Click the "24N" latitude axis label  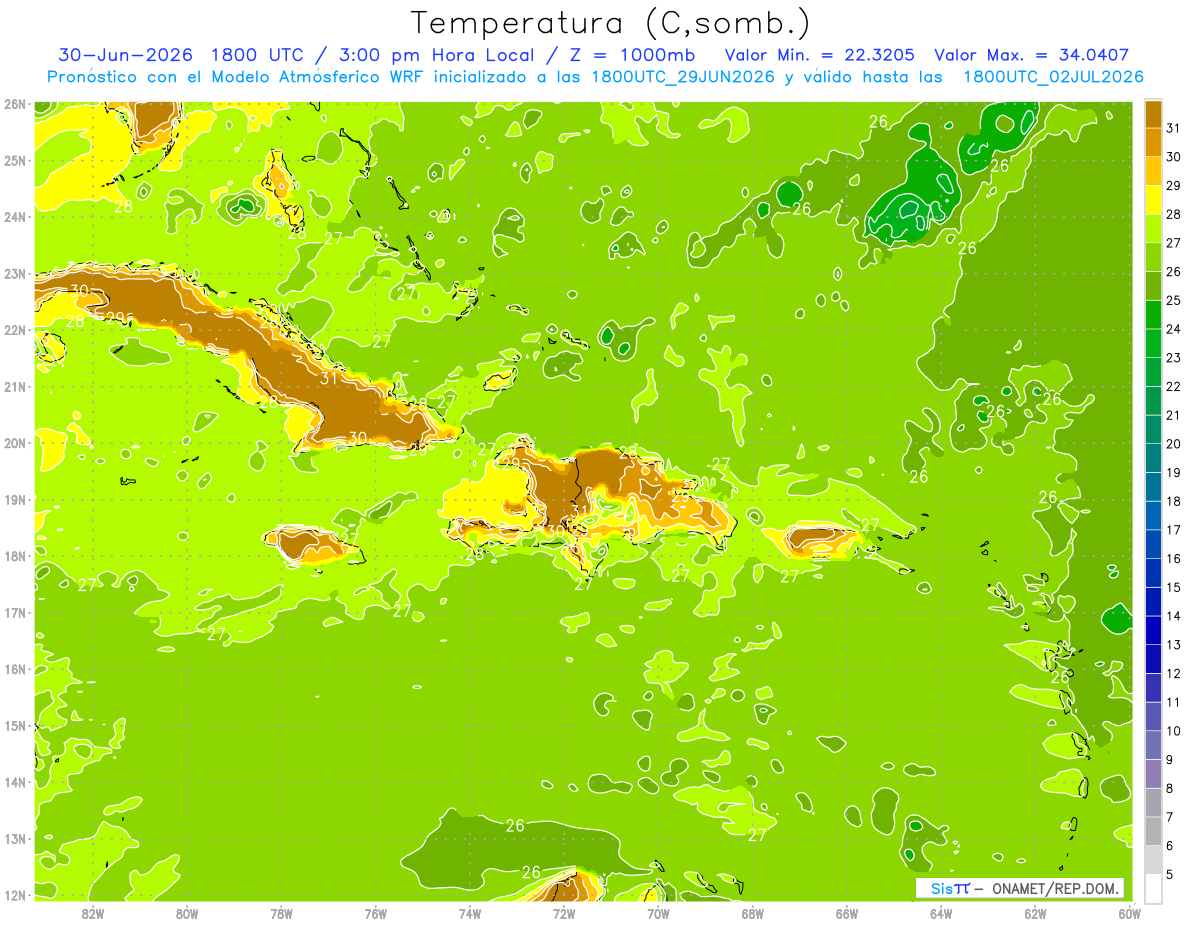15,217
